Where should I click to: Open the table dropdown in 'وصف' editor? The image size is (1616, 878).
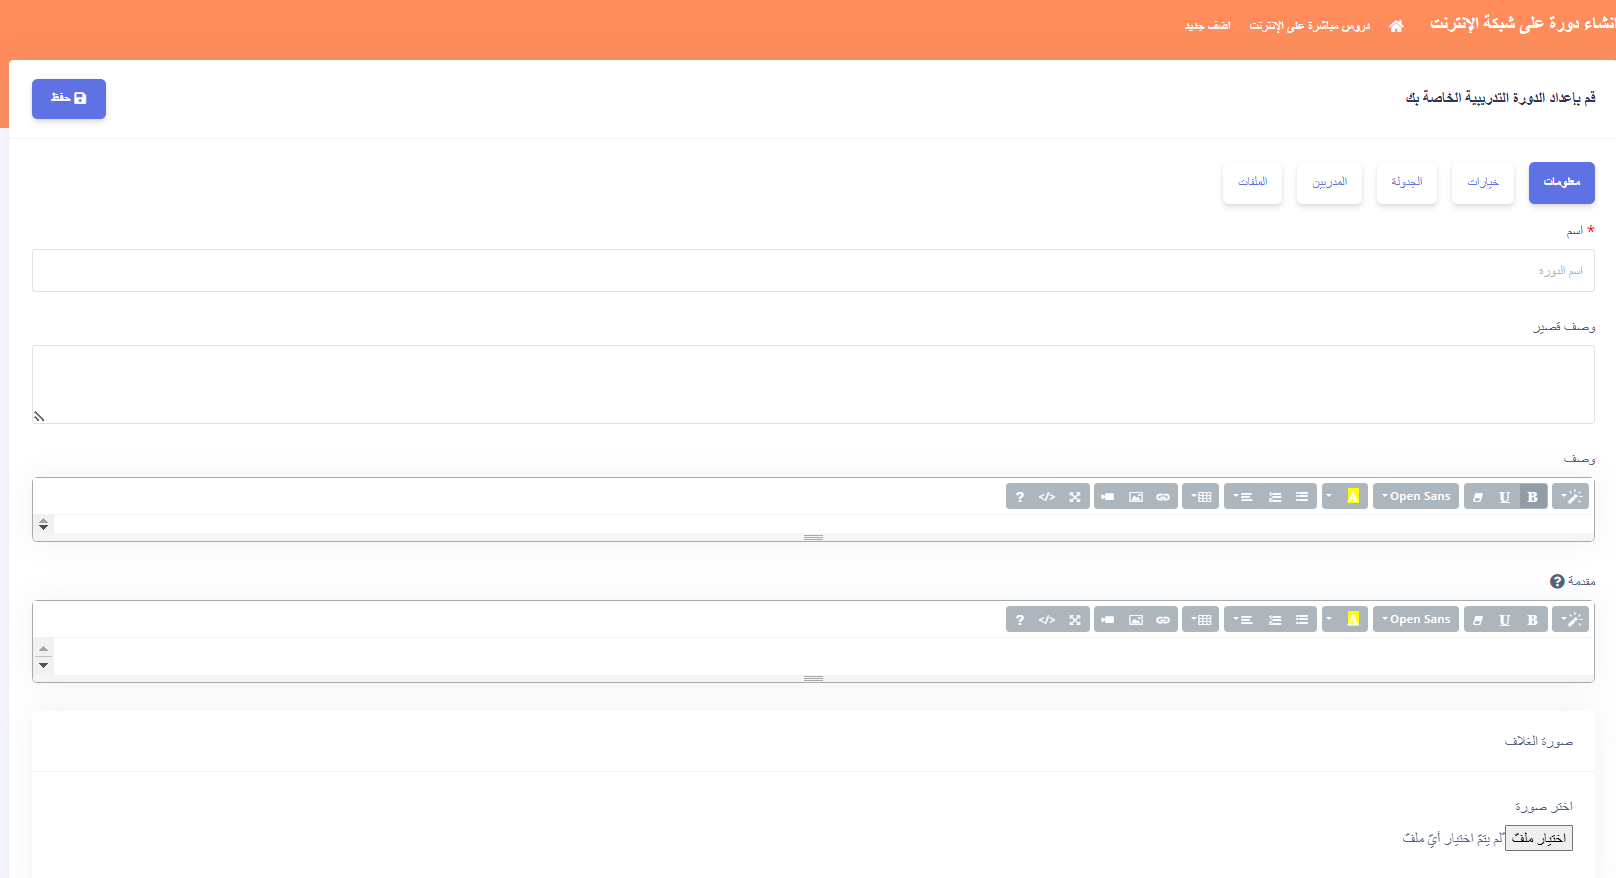coord(1200,497)
